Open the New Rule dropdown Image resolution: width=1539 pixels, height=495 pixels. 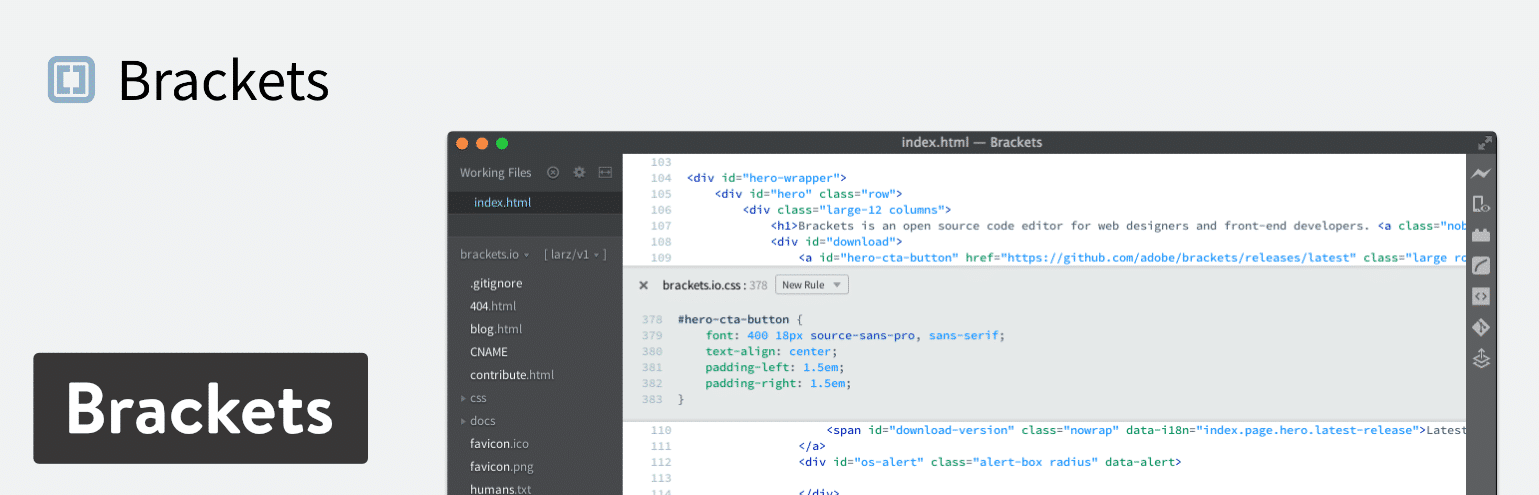click(x=811, y=285)
